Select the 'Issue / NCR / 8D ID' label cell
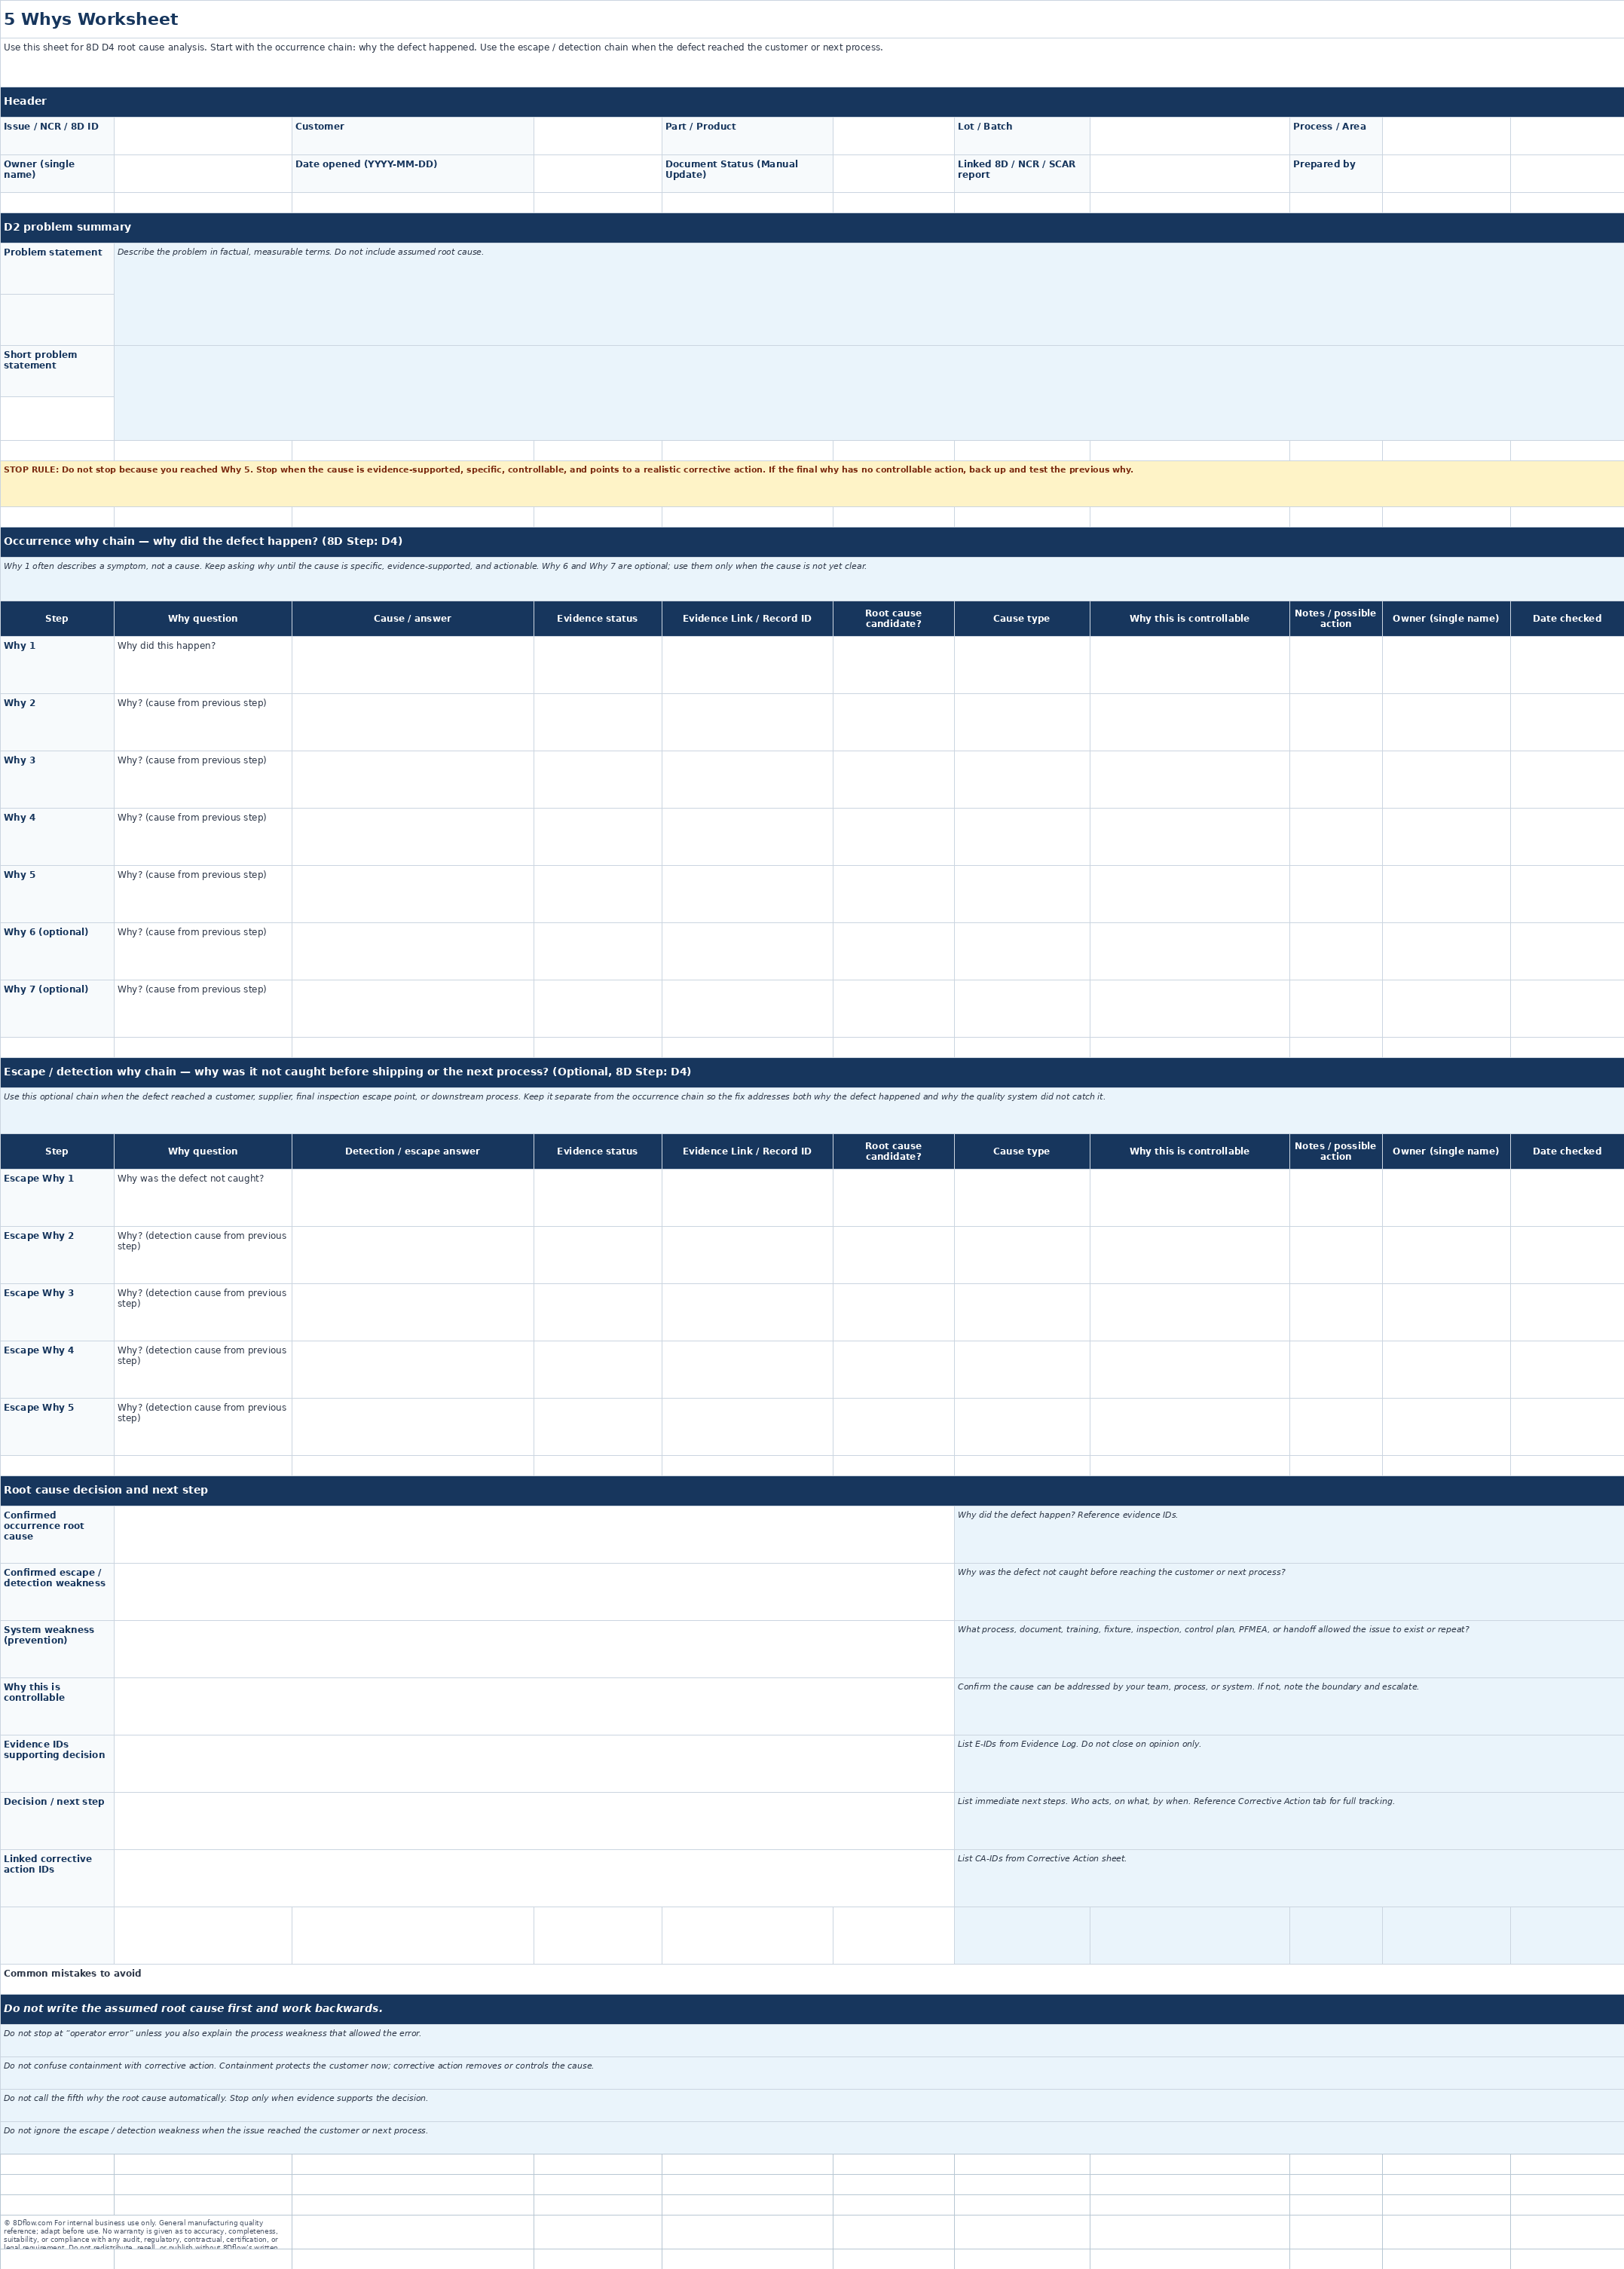Viewport: 1624px width, 2269px height. coord(57,136)
